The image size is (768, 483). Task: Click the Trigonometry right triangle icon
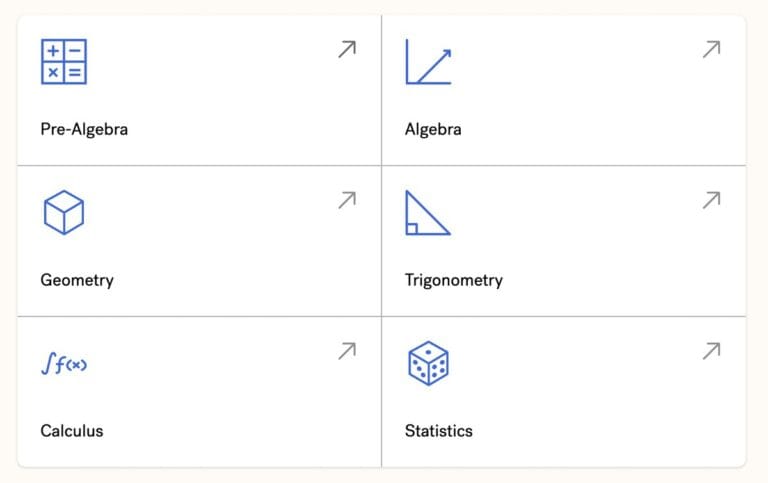[x=427, y=212]
